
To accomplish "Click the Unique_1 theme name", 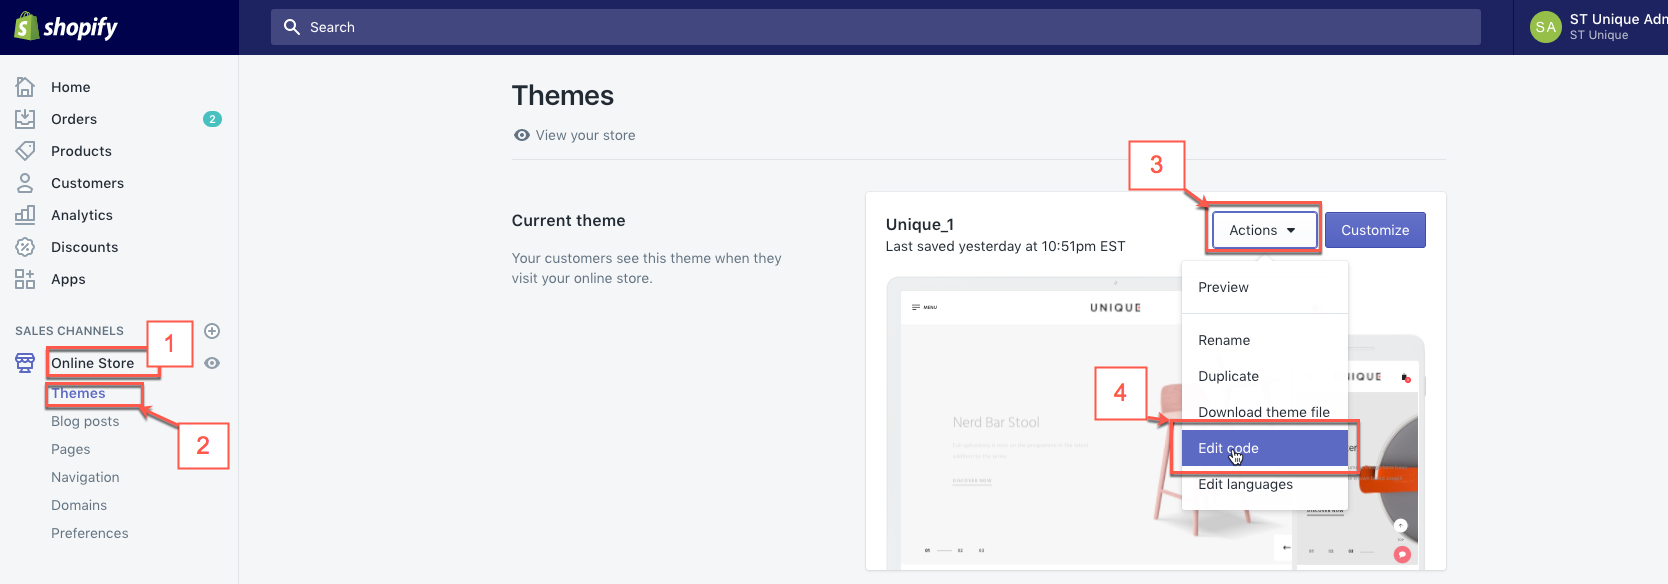I will 919,224.
